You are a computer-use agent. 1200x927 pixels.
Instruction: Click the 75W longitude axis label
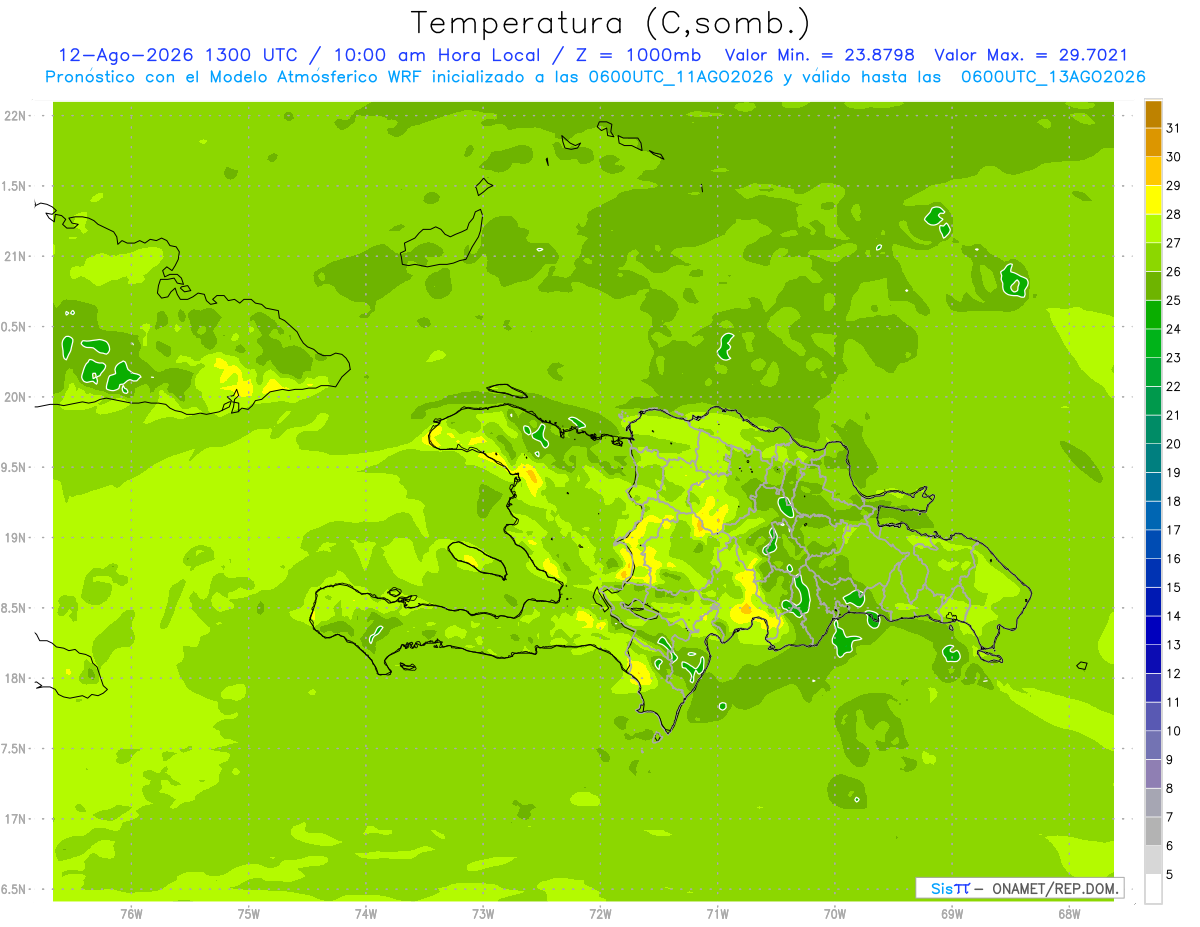pos(249,913)
